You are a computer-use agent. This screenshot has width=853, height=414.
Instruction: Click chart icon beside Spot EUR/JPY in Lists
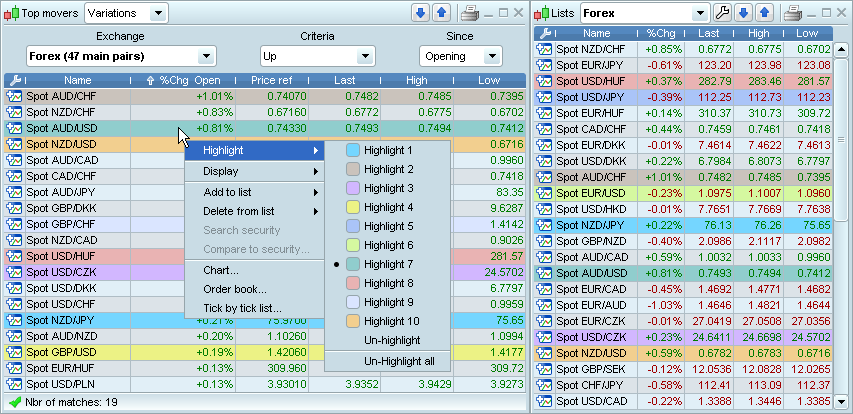545,65
